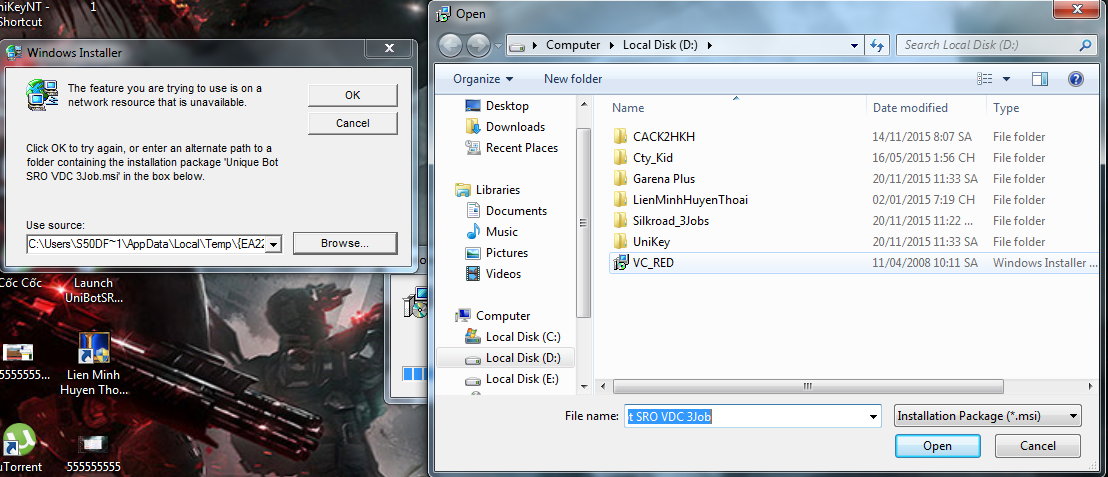Viewport: 1108px width, 477px height.
Task: Click the progress bar behind dialogs
Action: (415, 373)
